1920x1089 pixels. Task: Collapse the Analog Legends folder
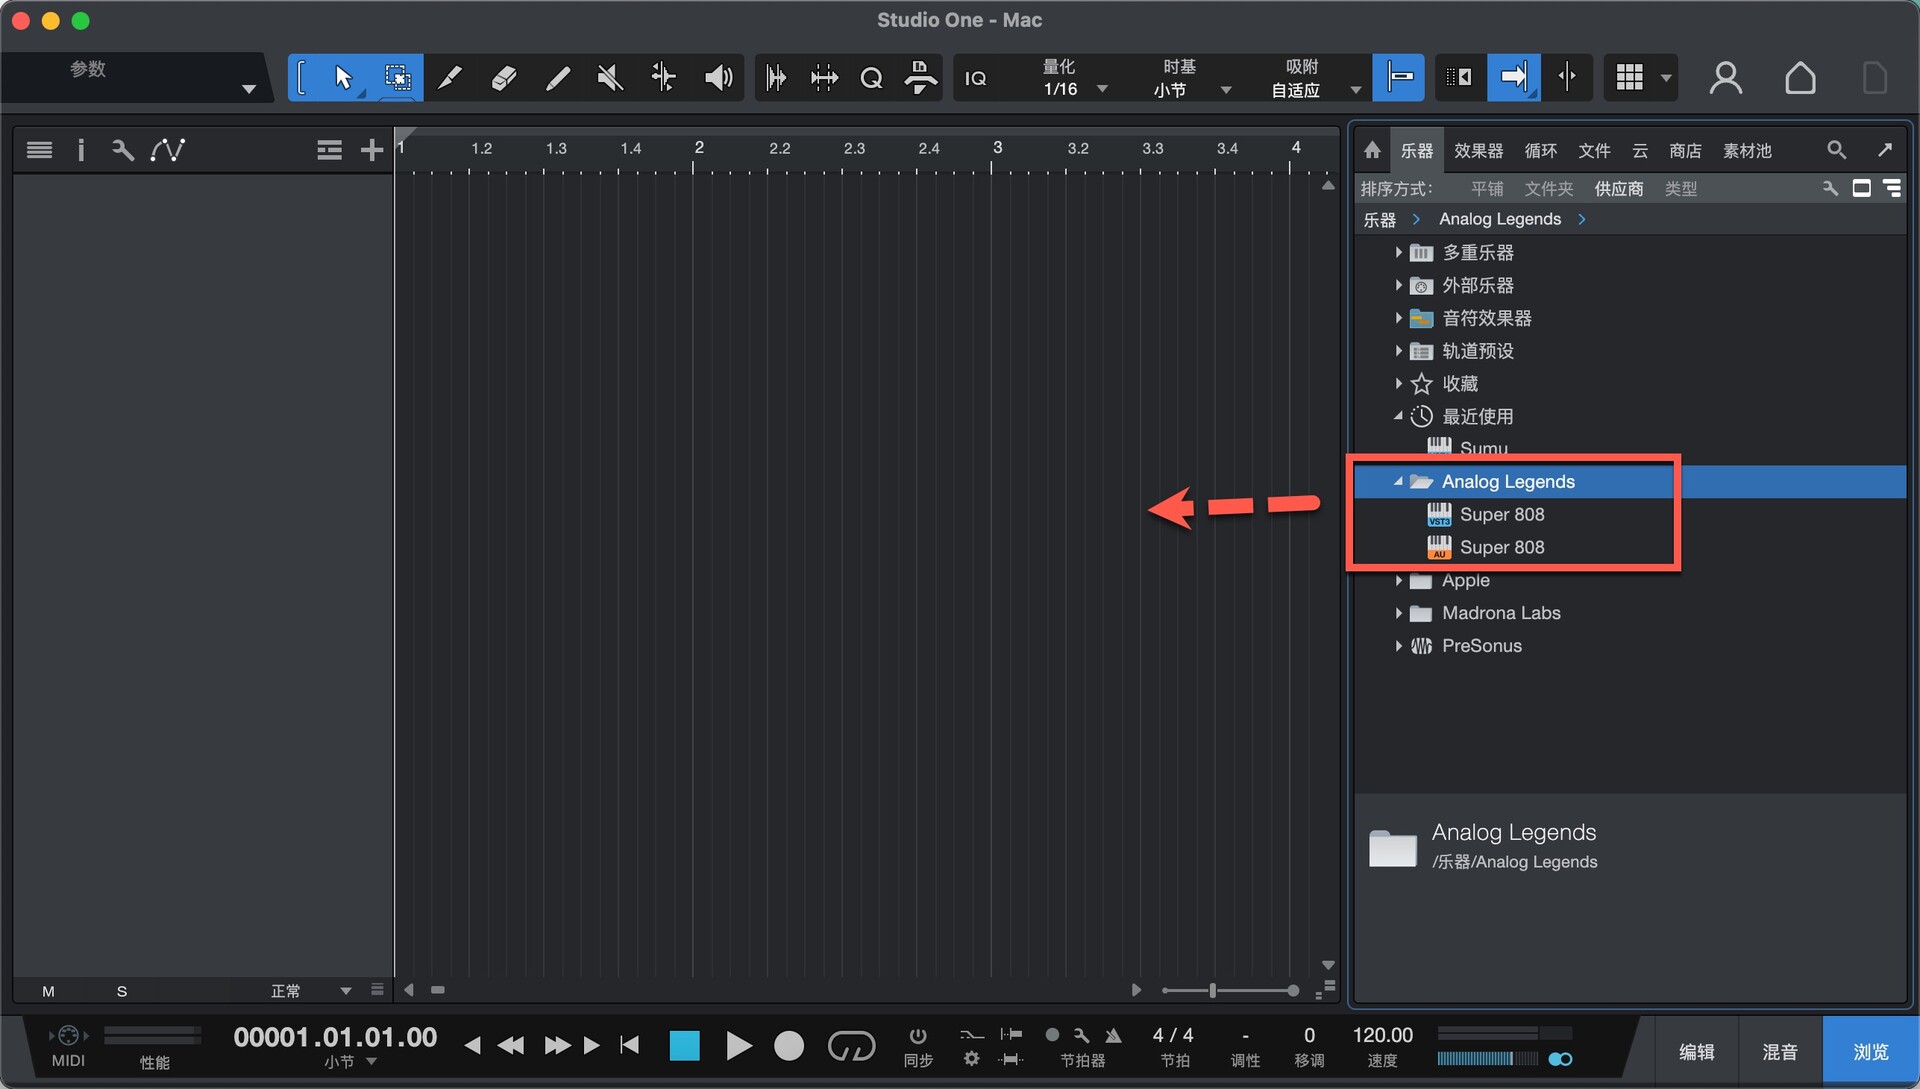[1398, 482]
